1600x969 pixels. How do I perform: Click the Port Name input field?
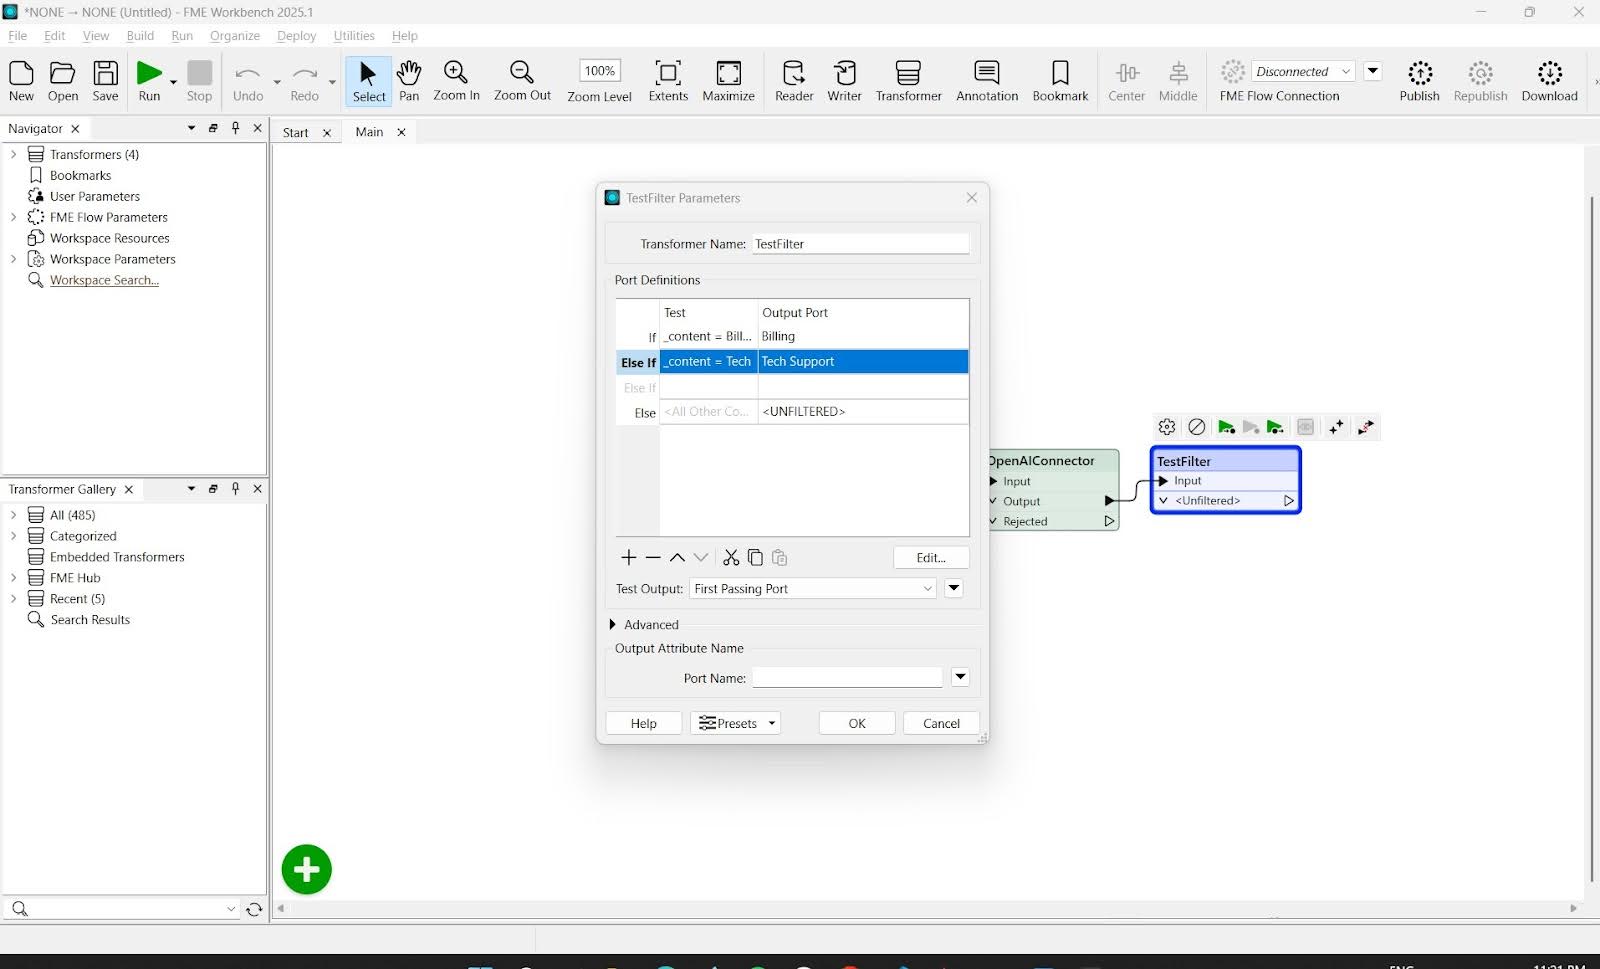[x=847, y=678]
